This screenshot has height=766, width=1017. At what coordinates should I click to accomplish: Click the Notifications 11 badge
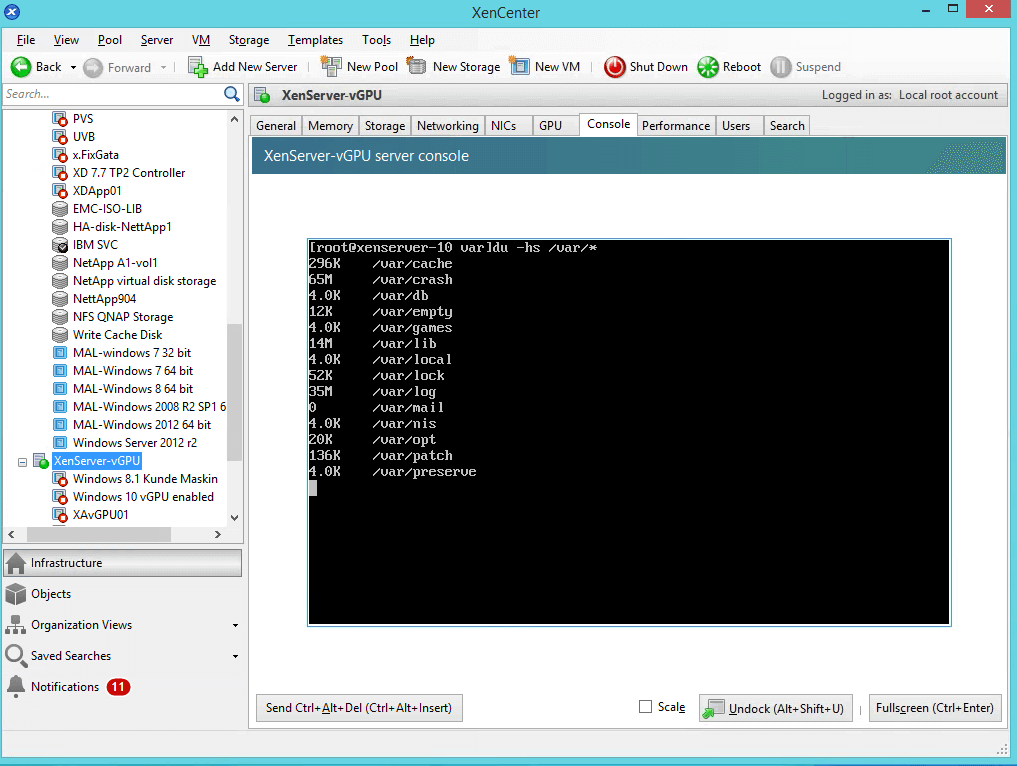point(118,687)
